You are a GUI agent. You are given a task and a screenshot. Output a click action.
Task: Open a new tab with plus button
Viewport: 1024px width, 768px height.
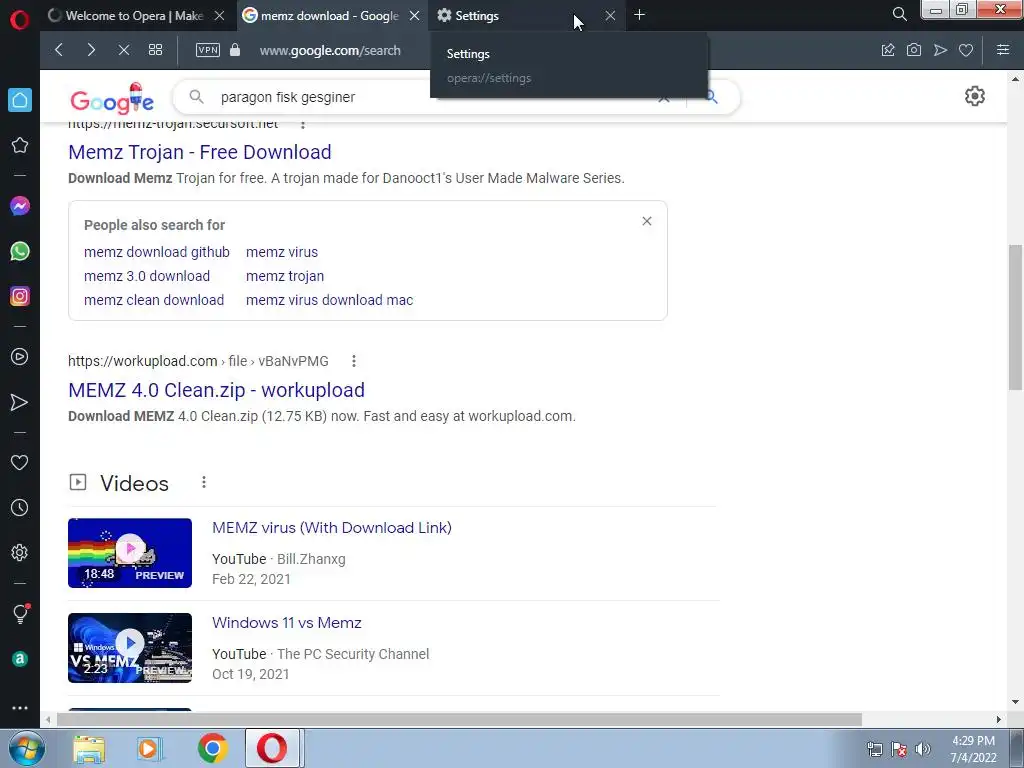639,14
